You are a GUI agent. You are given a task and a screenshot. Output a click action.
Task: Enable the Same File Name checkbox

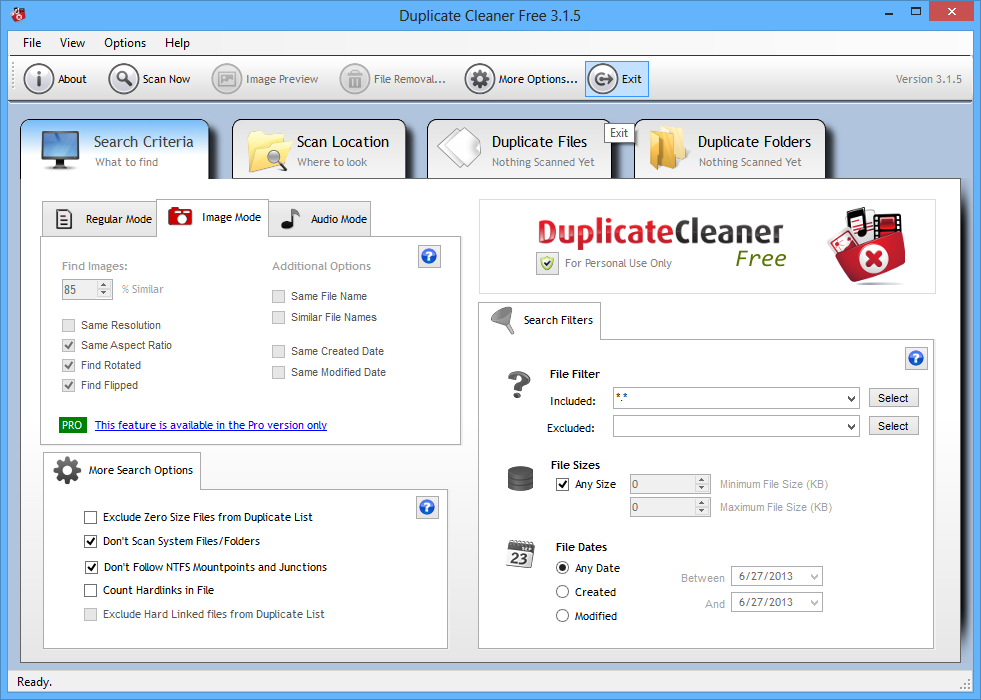pos(278,296)
